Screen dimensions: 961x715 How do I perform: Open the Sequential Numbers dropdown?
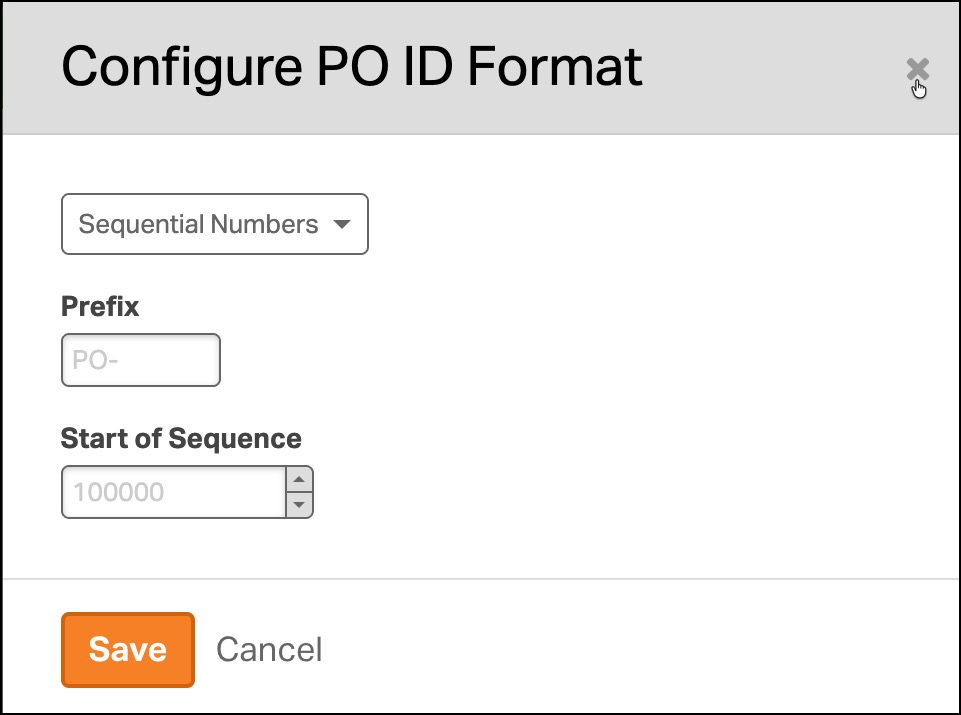215,224
